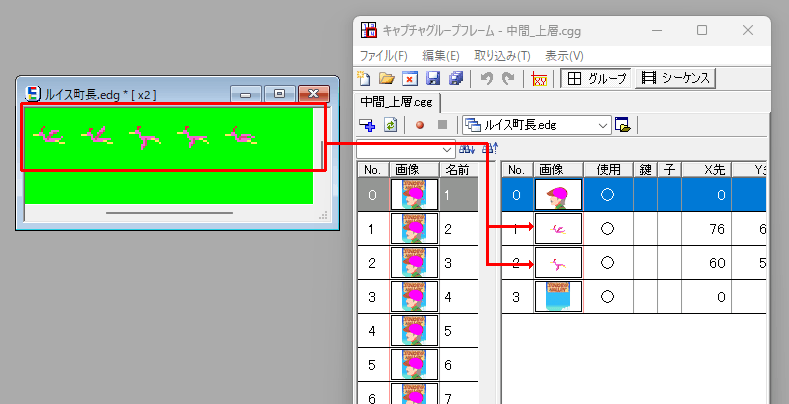Toggle the 使用 circle in frame row 1

click(607, 229)
